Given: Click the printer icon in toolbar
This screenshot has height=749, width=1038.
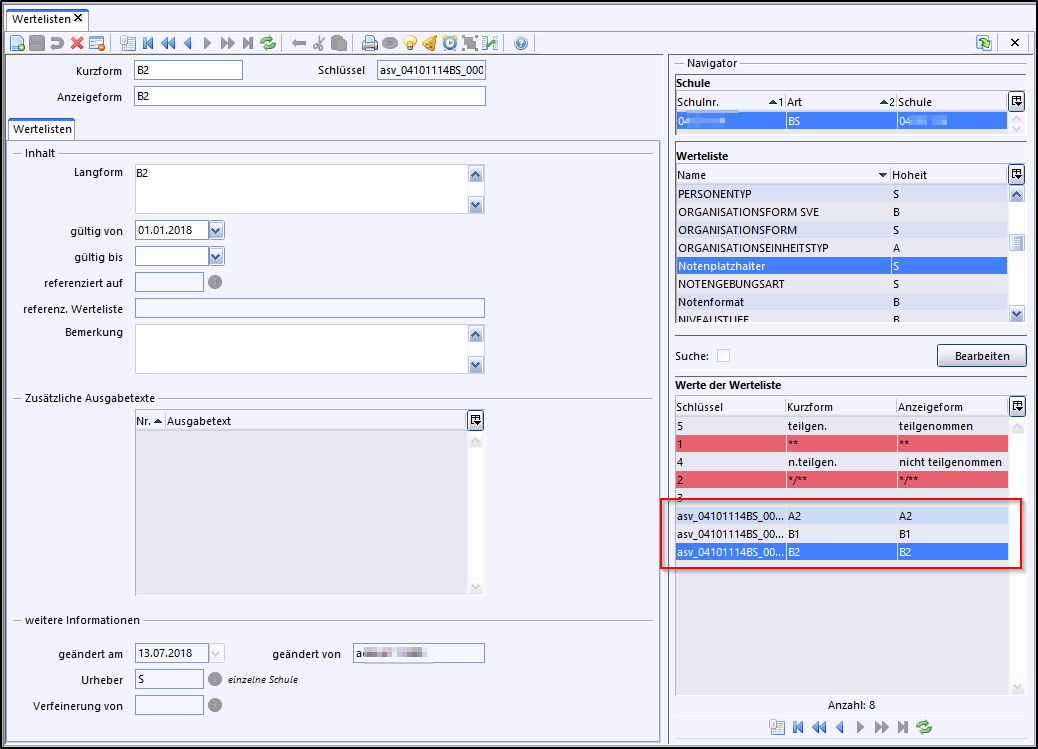Looking at the screenshot, I should tap(370, 43).
